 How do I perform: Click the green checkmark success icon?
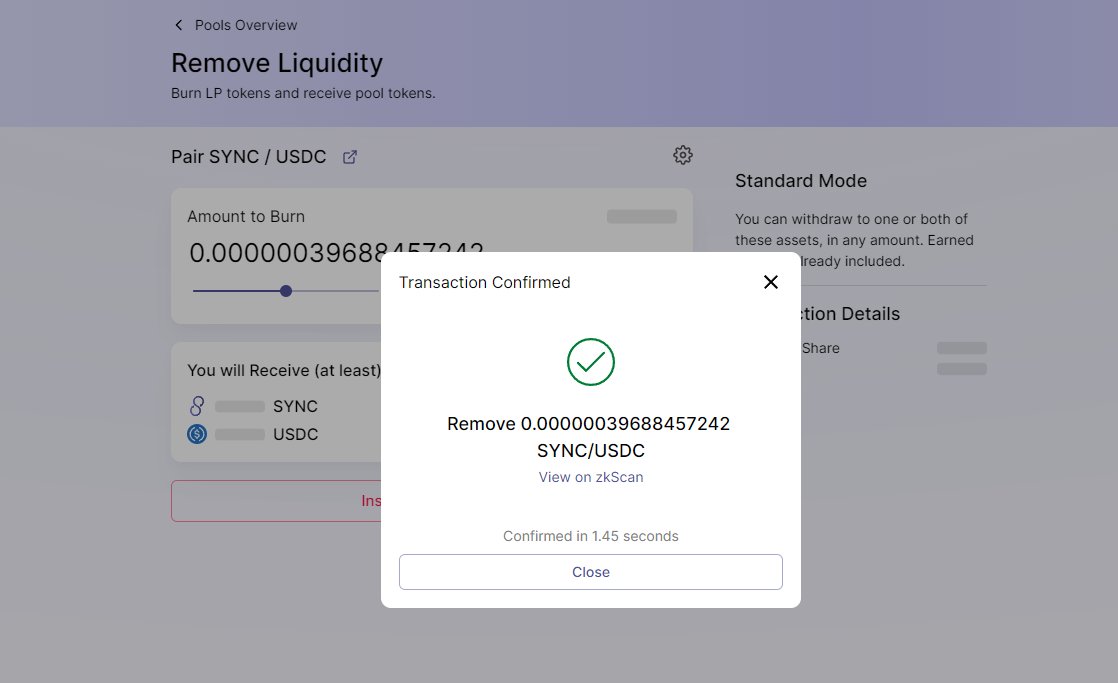(x=590, y=362)
